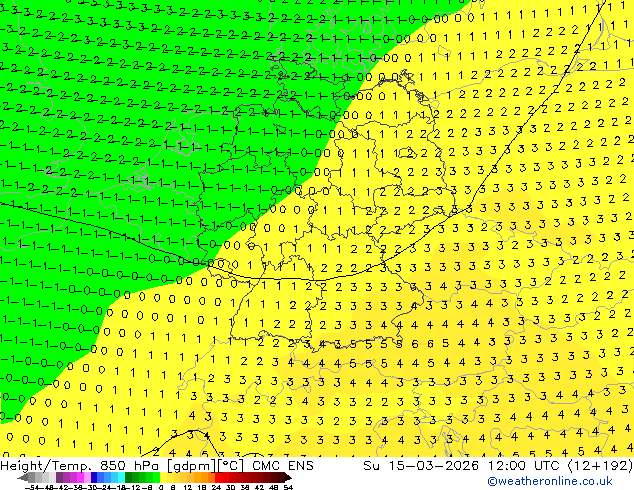Screen dimensions: 634x490
Task: Pick the red segment on the color scale
Action: pyautogui.click(x=218, y=477)
